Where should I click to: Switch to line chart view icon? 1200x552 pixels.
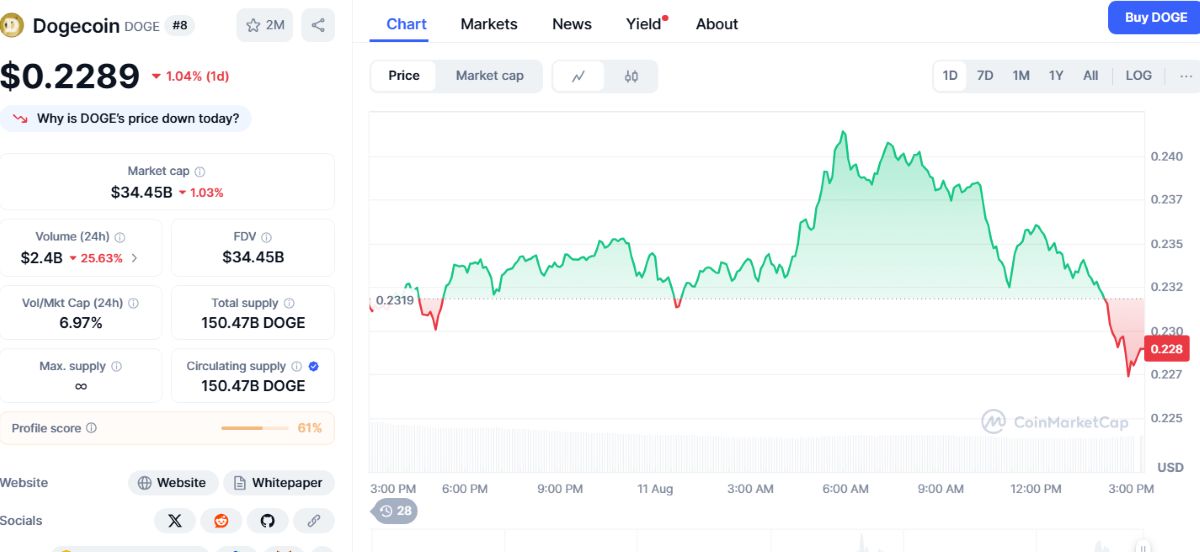579,76
